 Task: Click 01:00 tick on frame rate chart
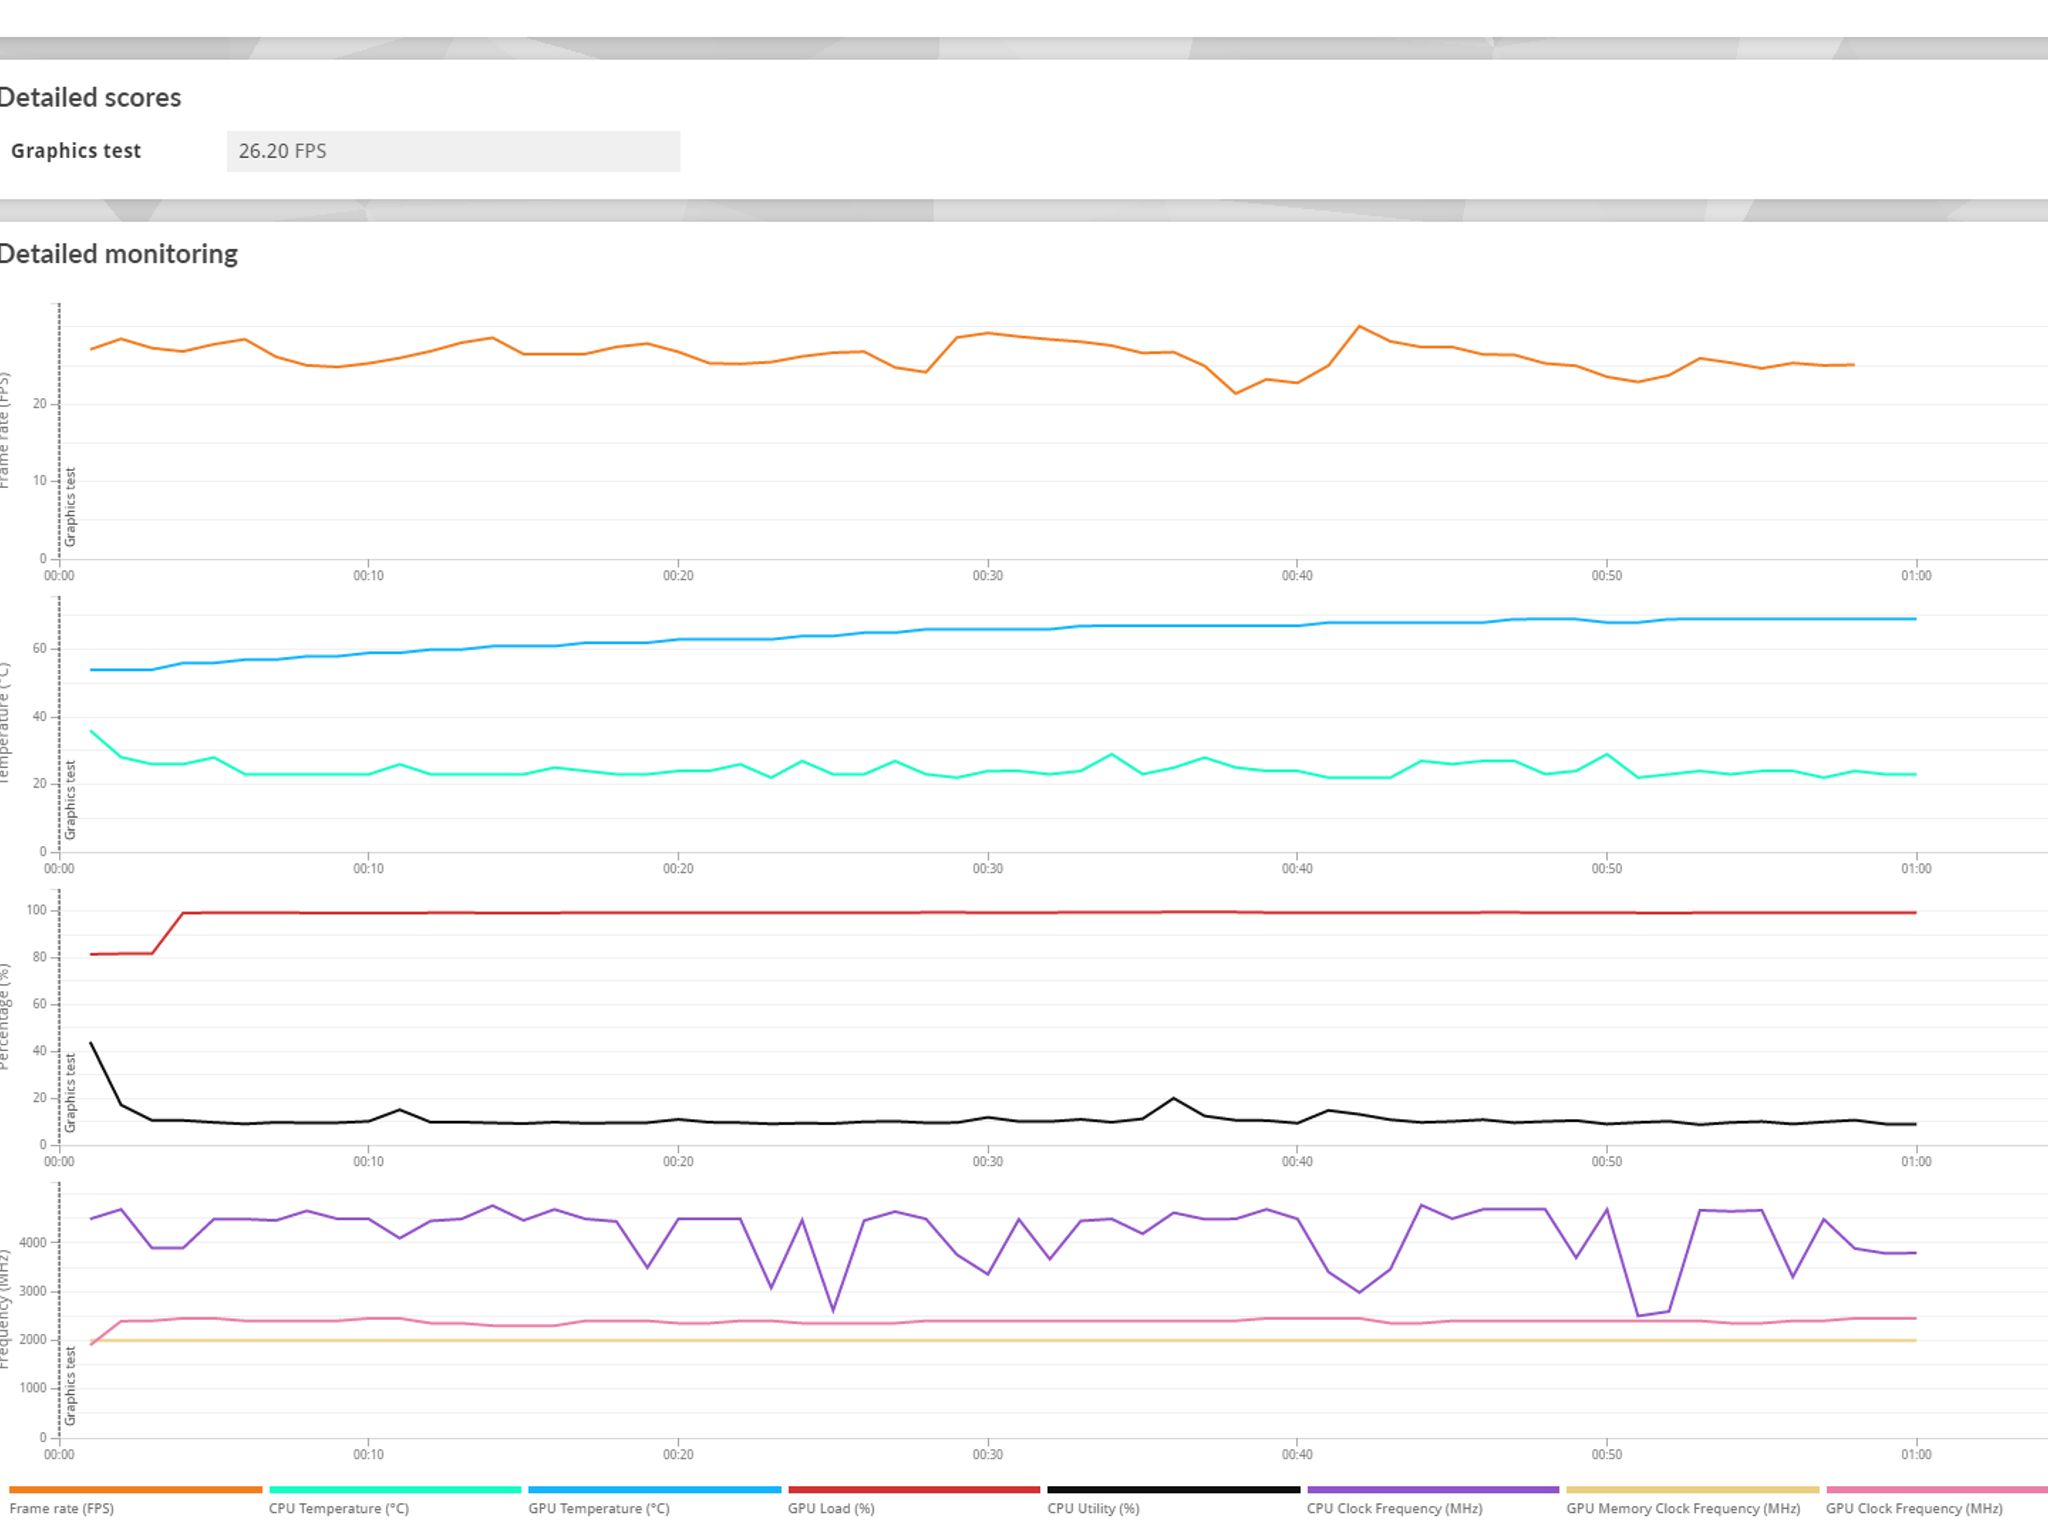1916,575
